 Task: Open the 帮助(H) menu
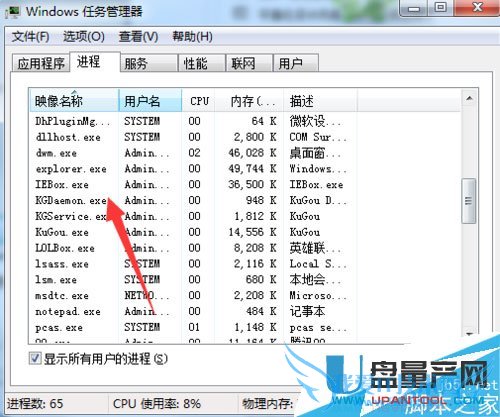(x=192, y=36)
